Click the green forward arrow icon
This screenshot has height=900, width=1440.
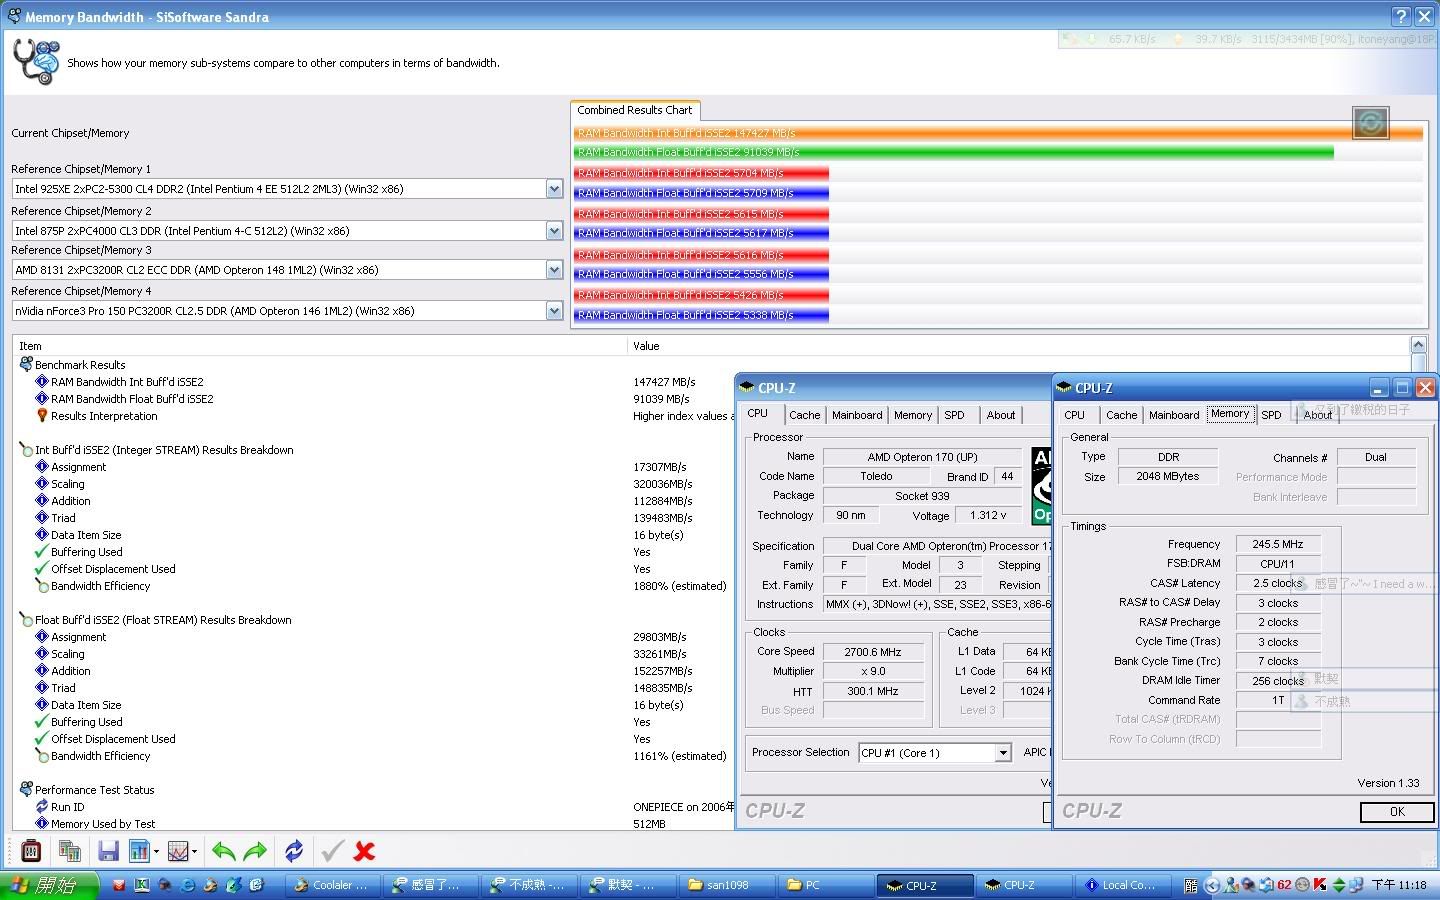(x=255, y=851)
